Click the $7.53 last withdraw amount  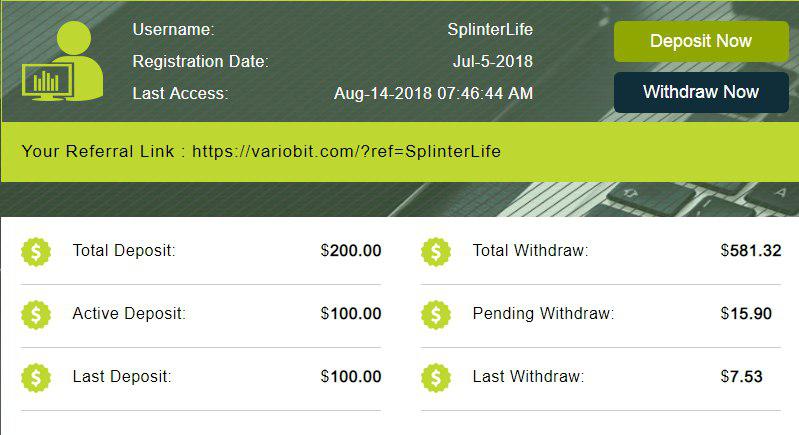click(741, 376)
